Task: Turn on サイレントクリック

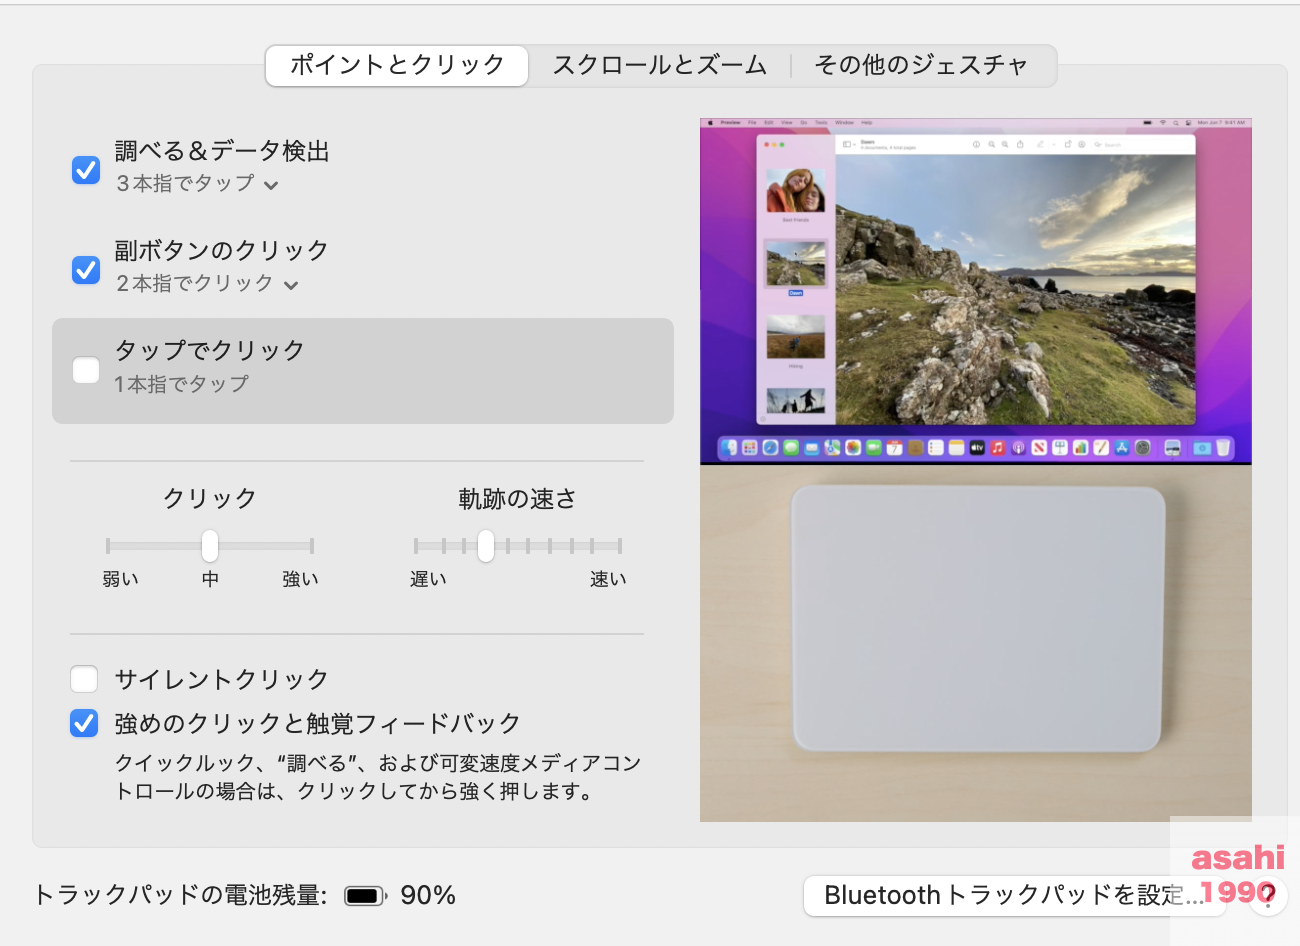Action: [84, 679]
